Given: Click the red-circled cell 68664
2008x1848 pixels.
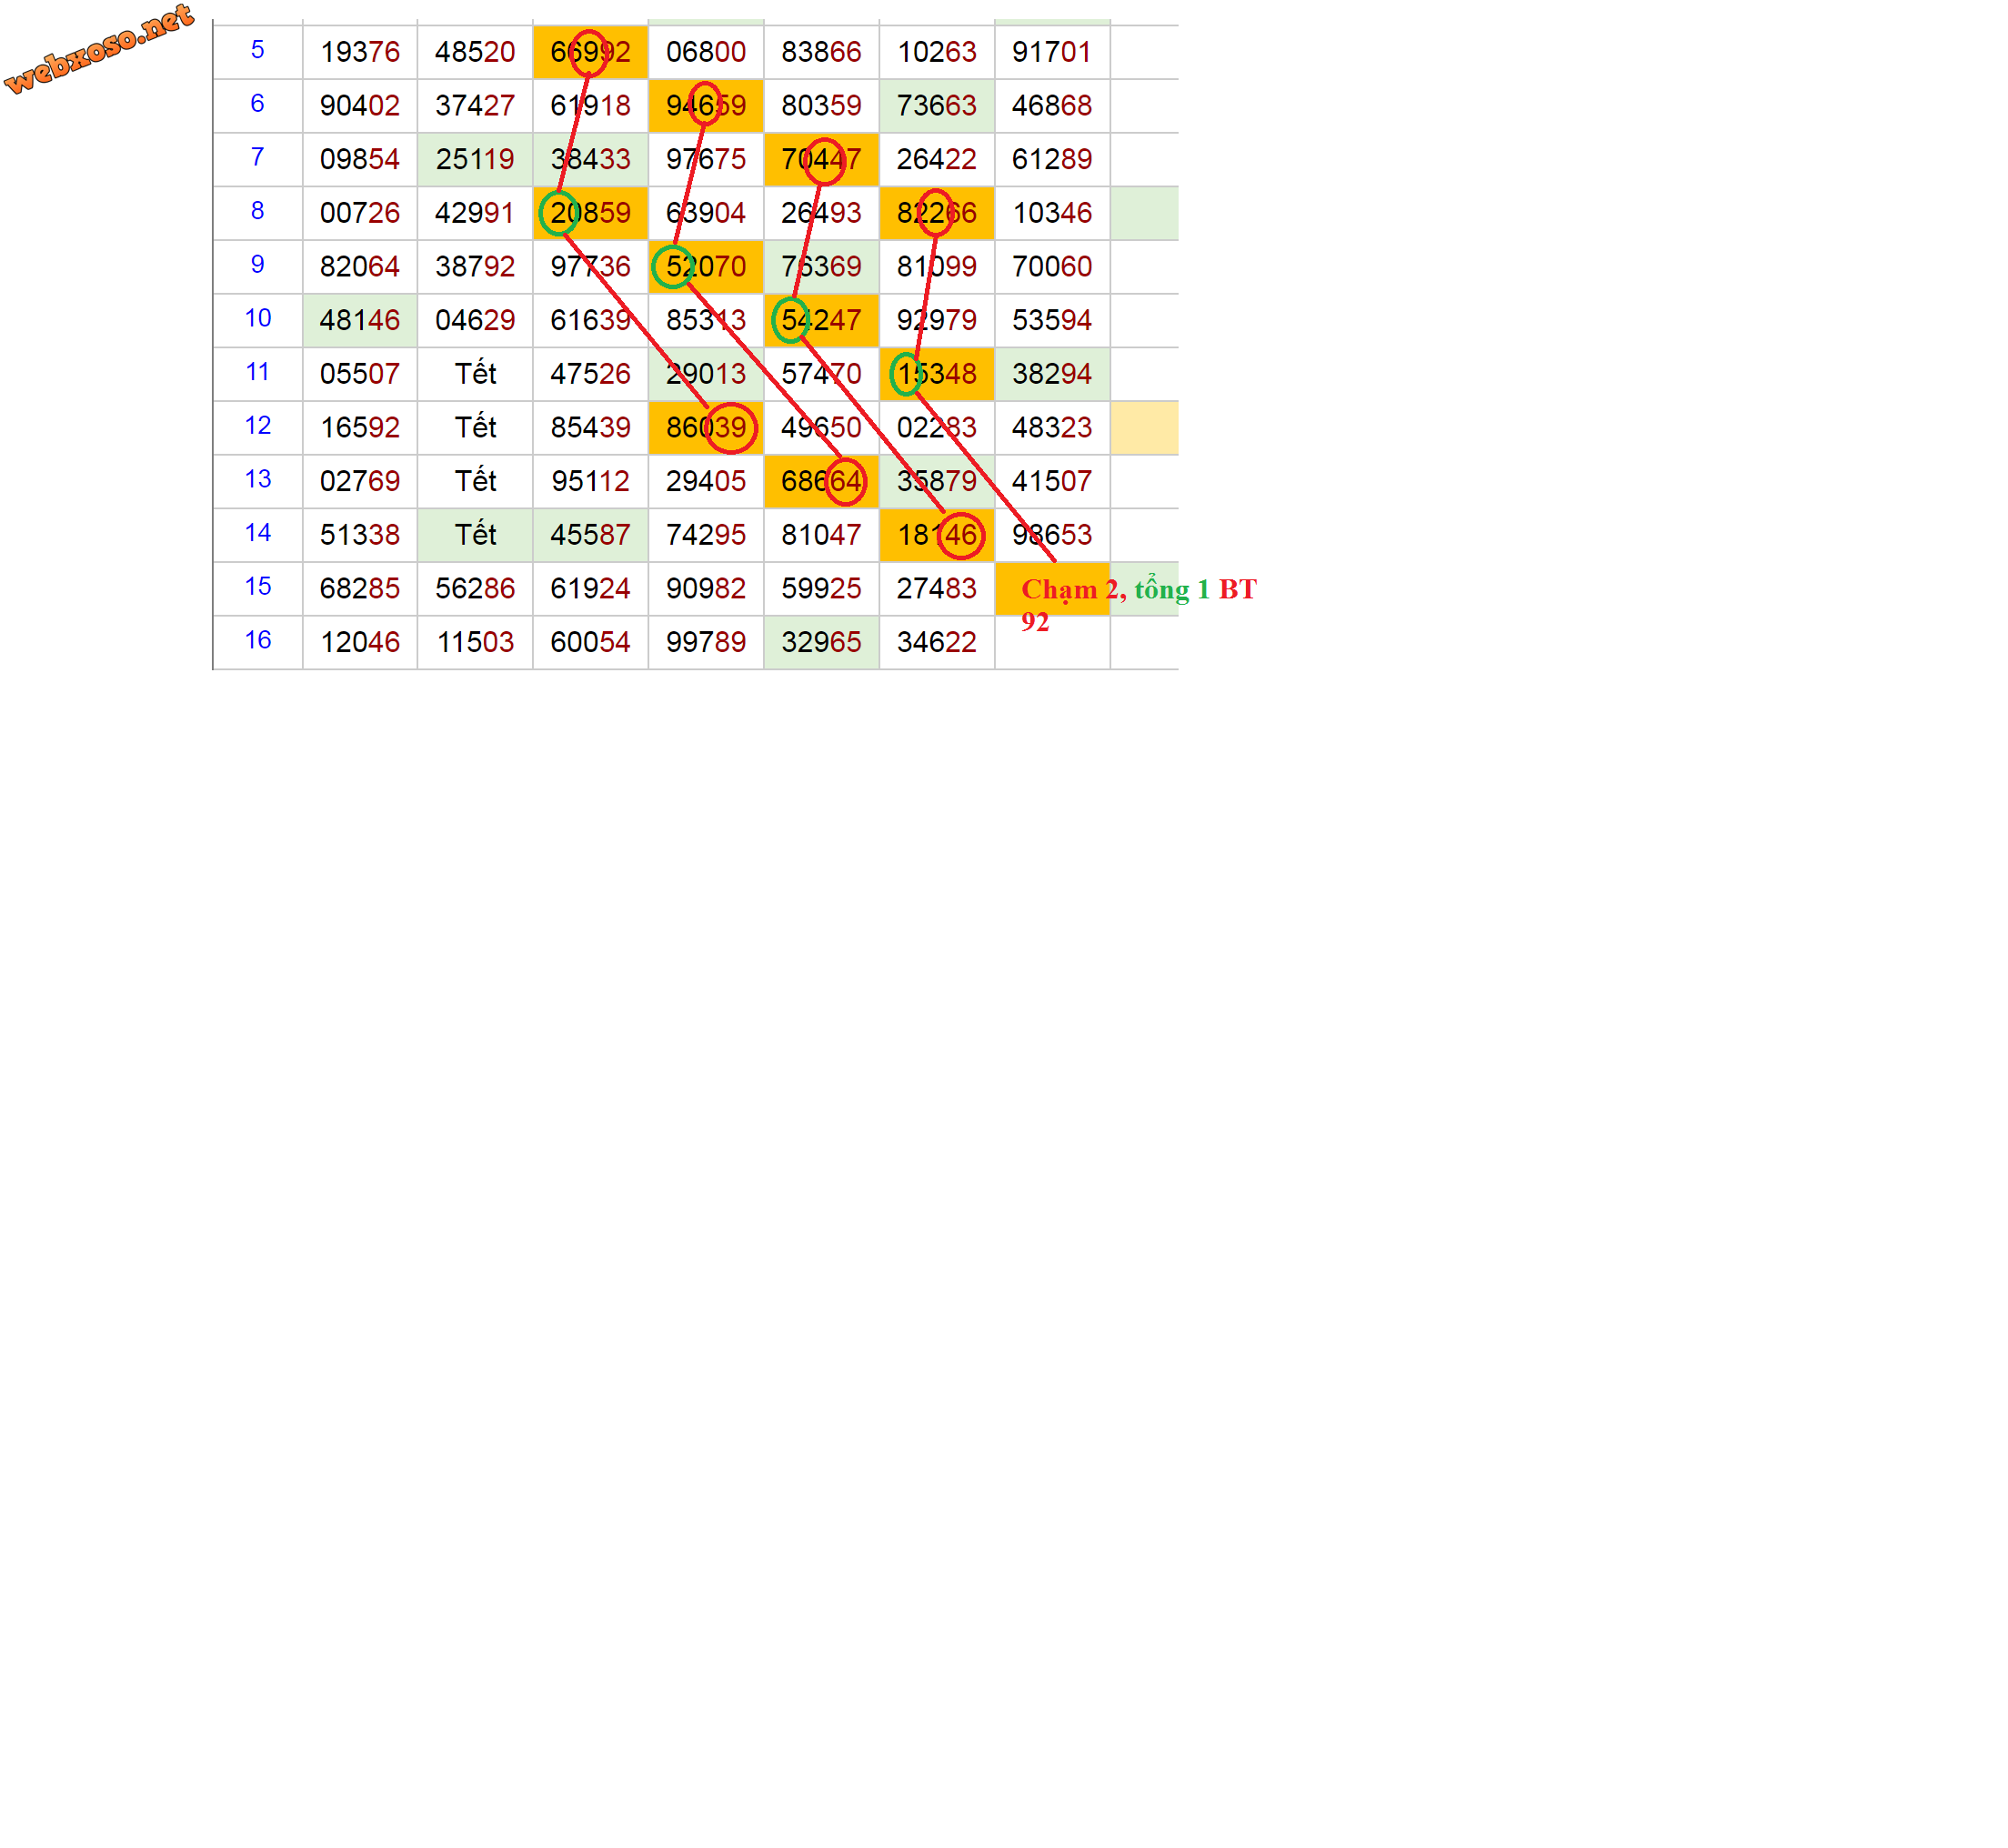Looking at the screenshot, I should 820,481.
